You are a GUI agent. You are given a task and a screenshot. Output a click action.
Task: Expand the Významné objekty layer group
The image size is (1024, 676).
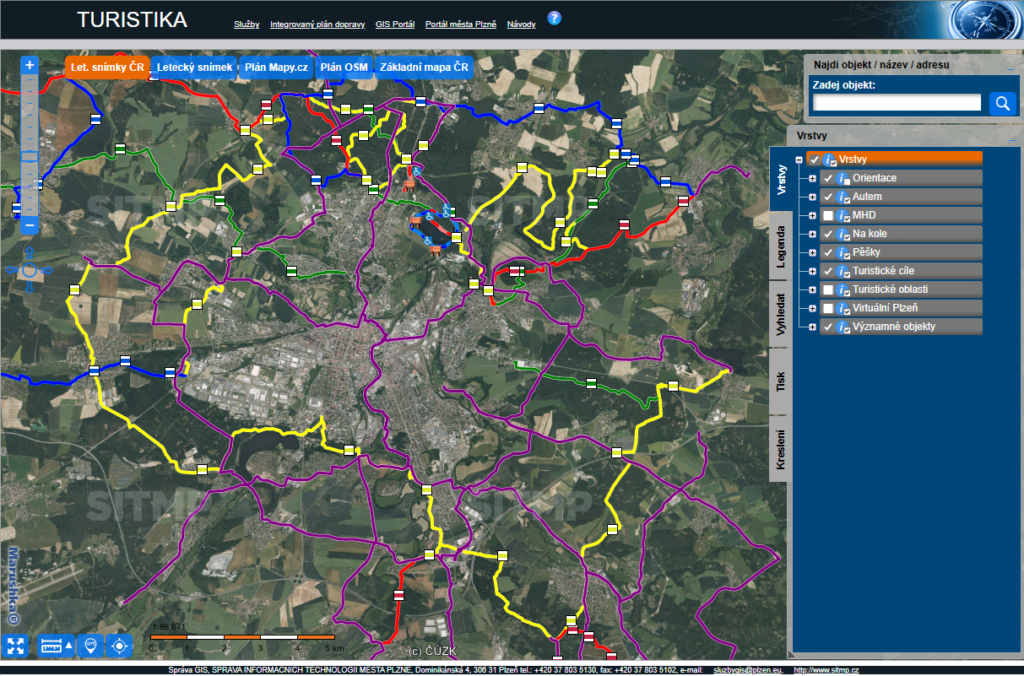(x=812, y=327)
